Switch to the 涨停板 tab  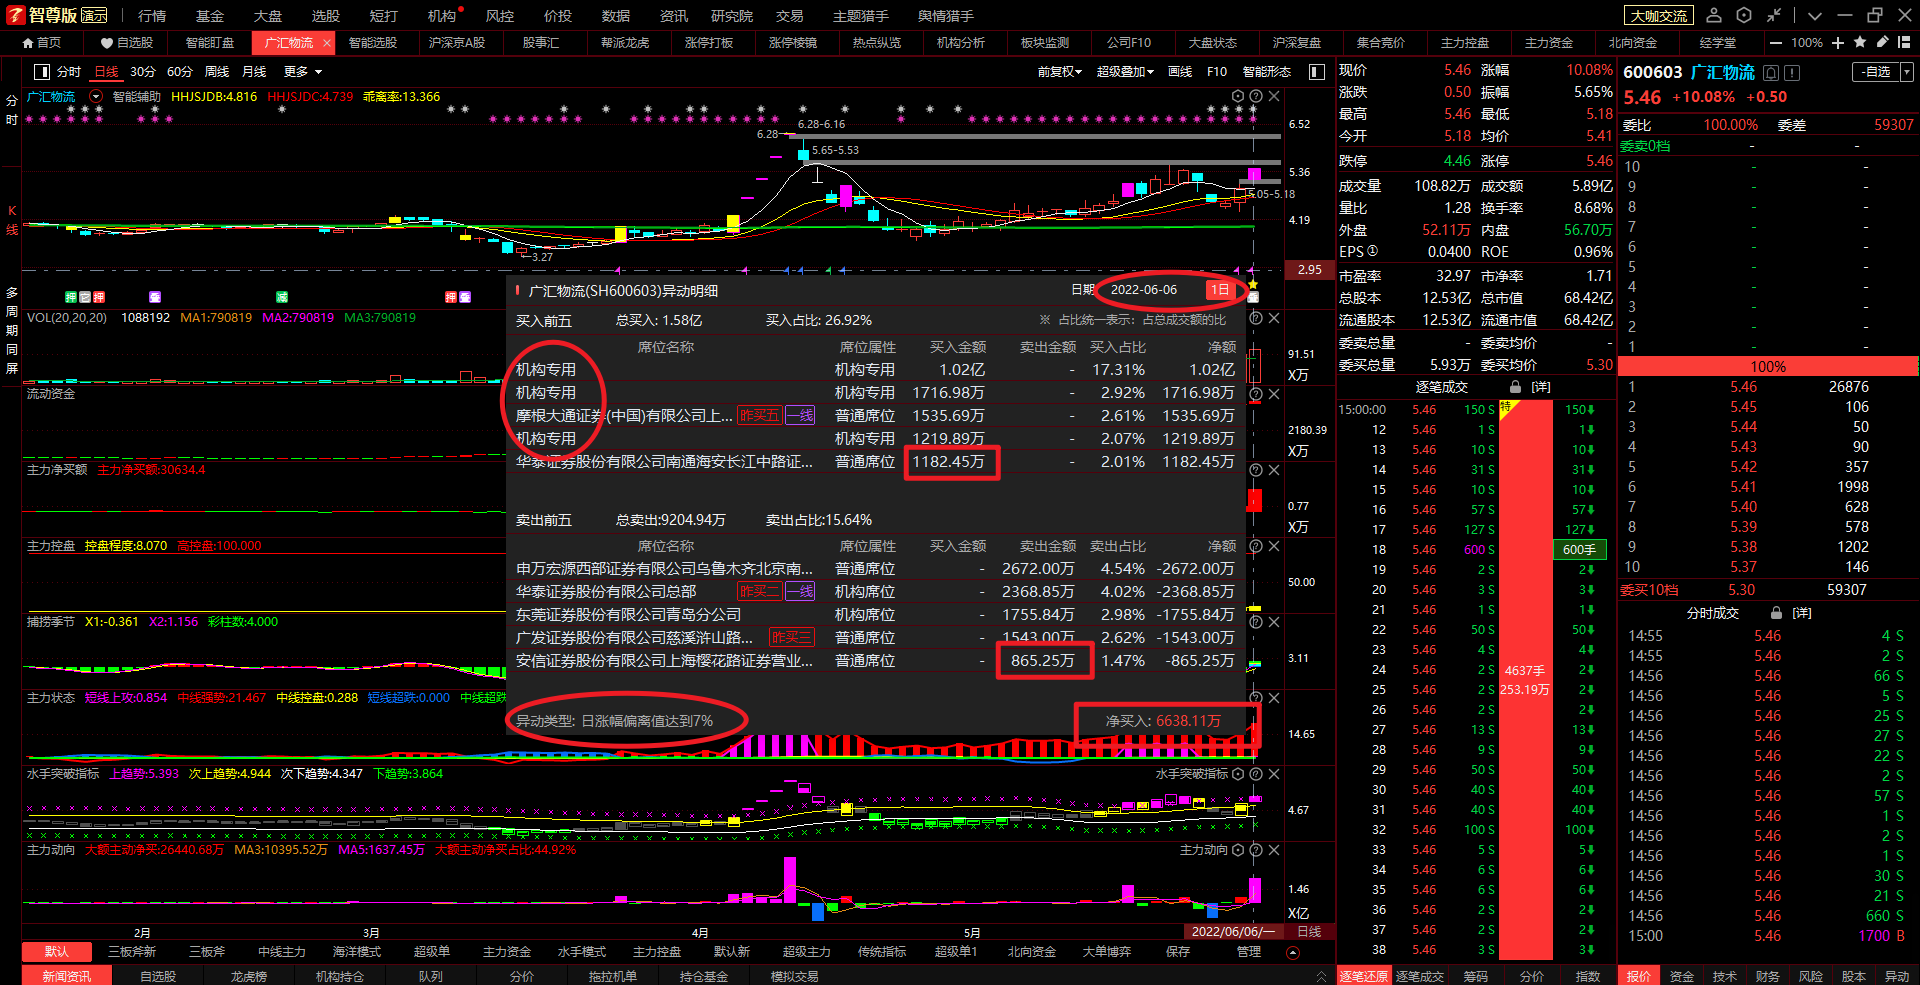tap(709, 43)
